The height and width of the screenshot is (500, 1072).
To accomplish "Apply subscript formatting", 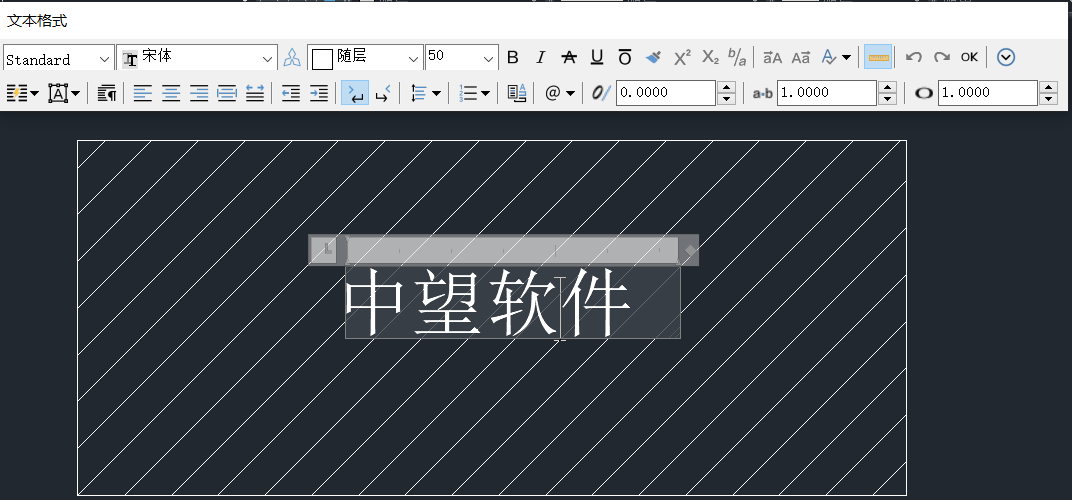I will pos(710,58).
